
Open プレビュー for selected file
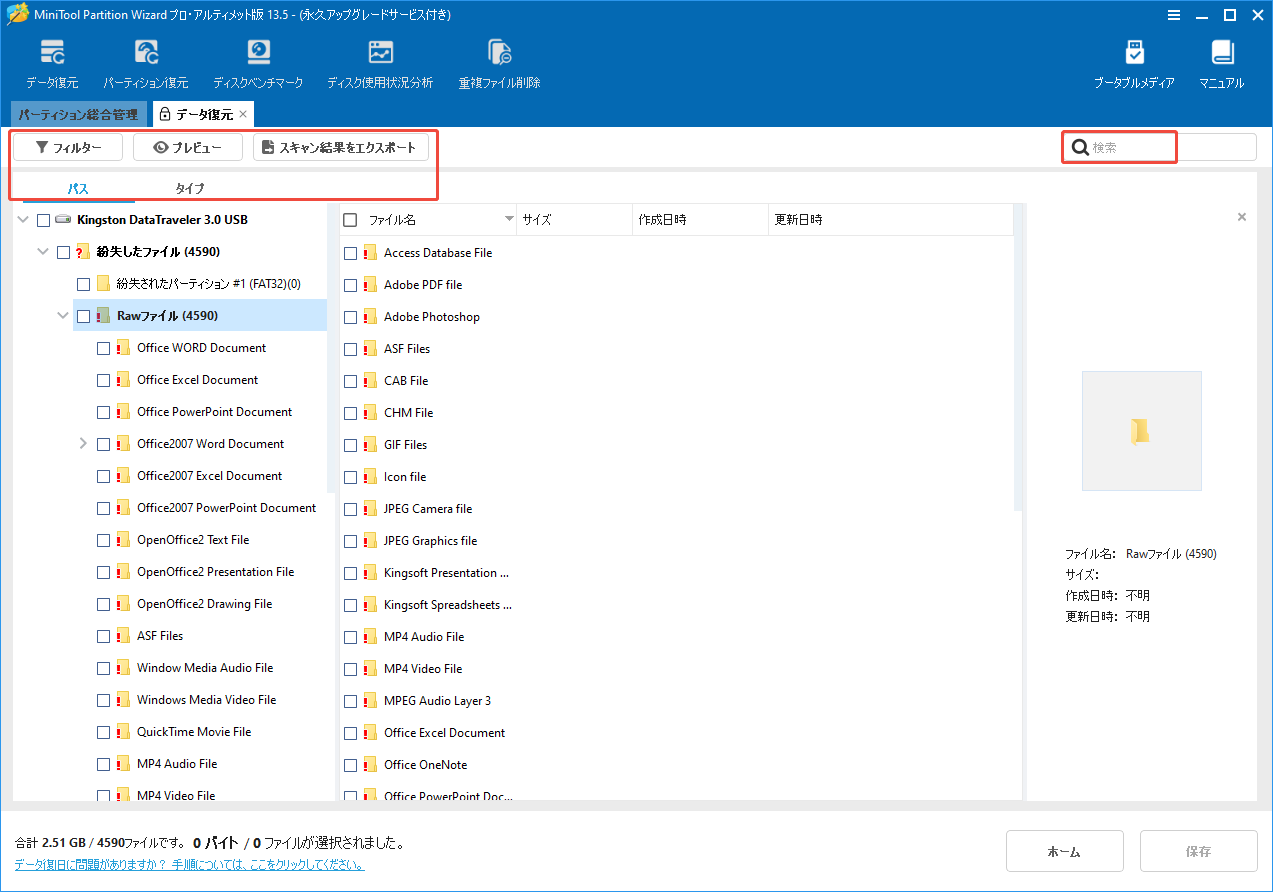tap(187, 146)
